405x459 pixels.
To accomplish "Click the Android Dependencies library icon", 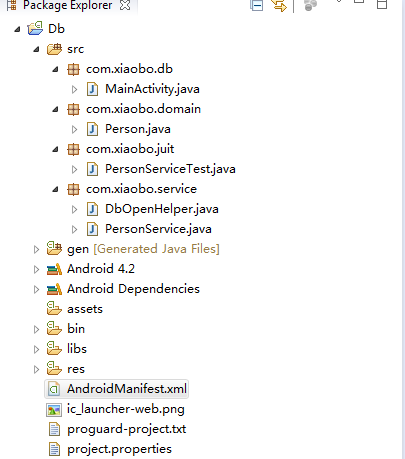I will [54, 289].
